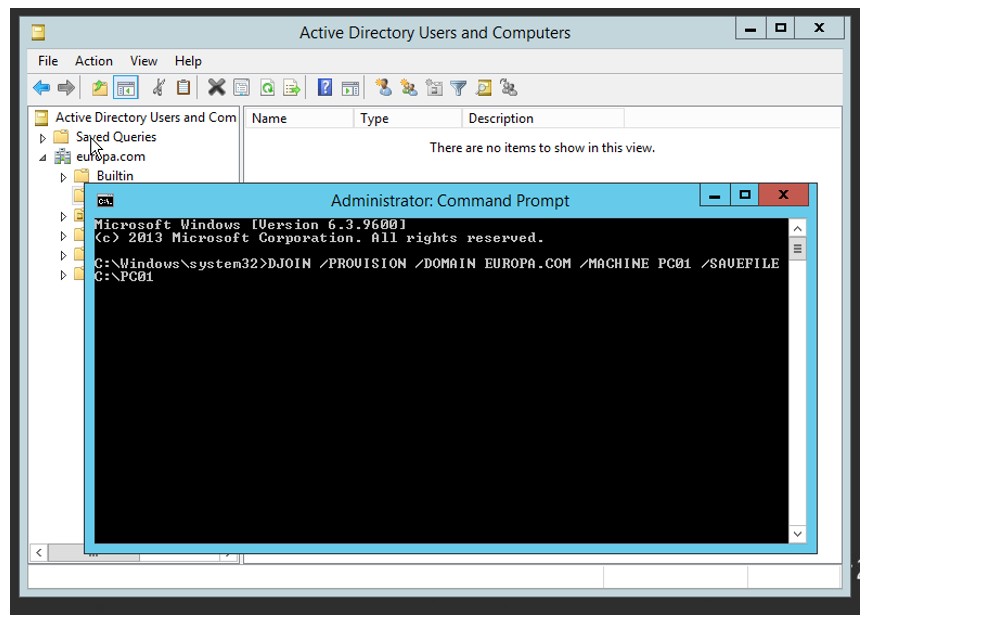Screen dimensions: 1008x625
Task: Minimize the Command Prompt window
Action: 715,195
